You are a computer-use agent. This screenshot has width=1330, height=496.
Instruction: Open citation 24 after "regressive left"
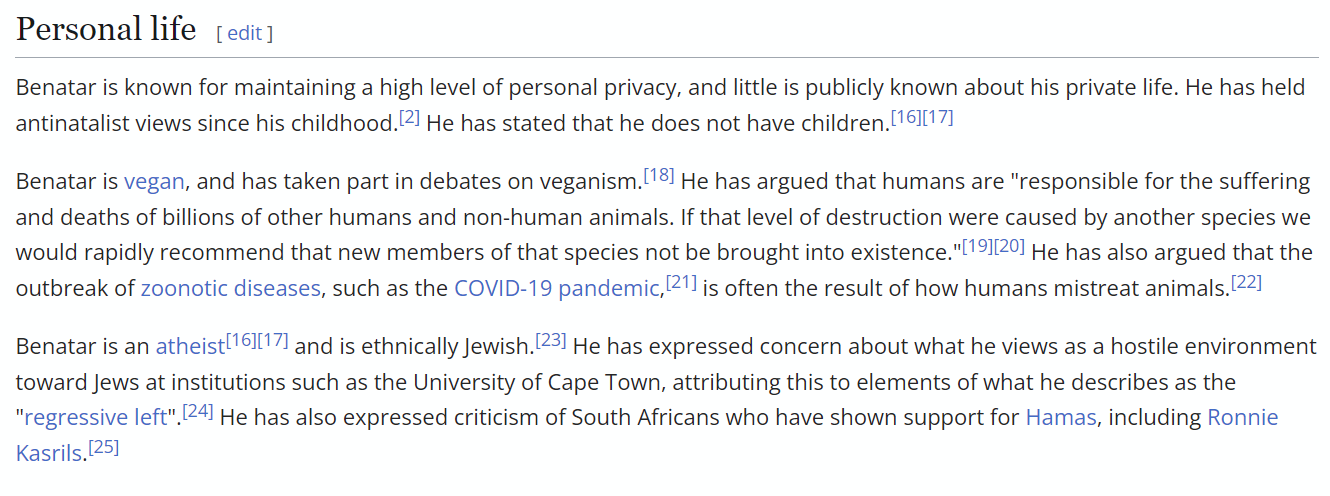click(x=198, y=411)
